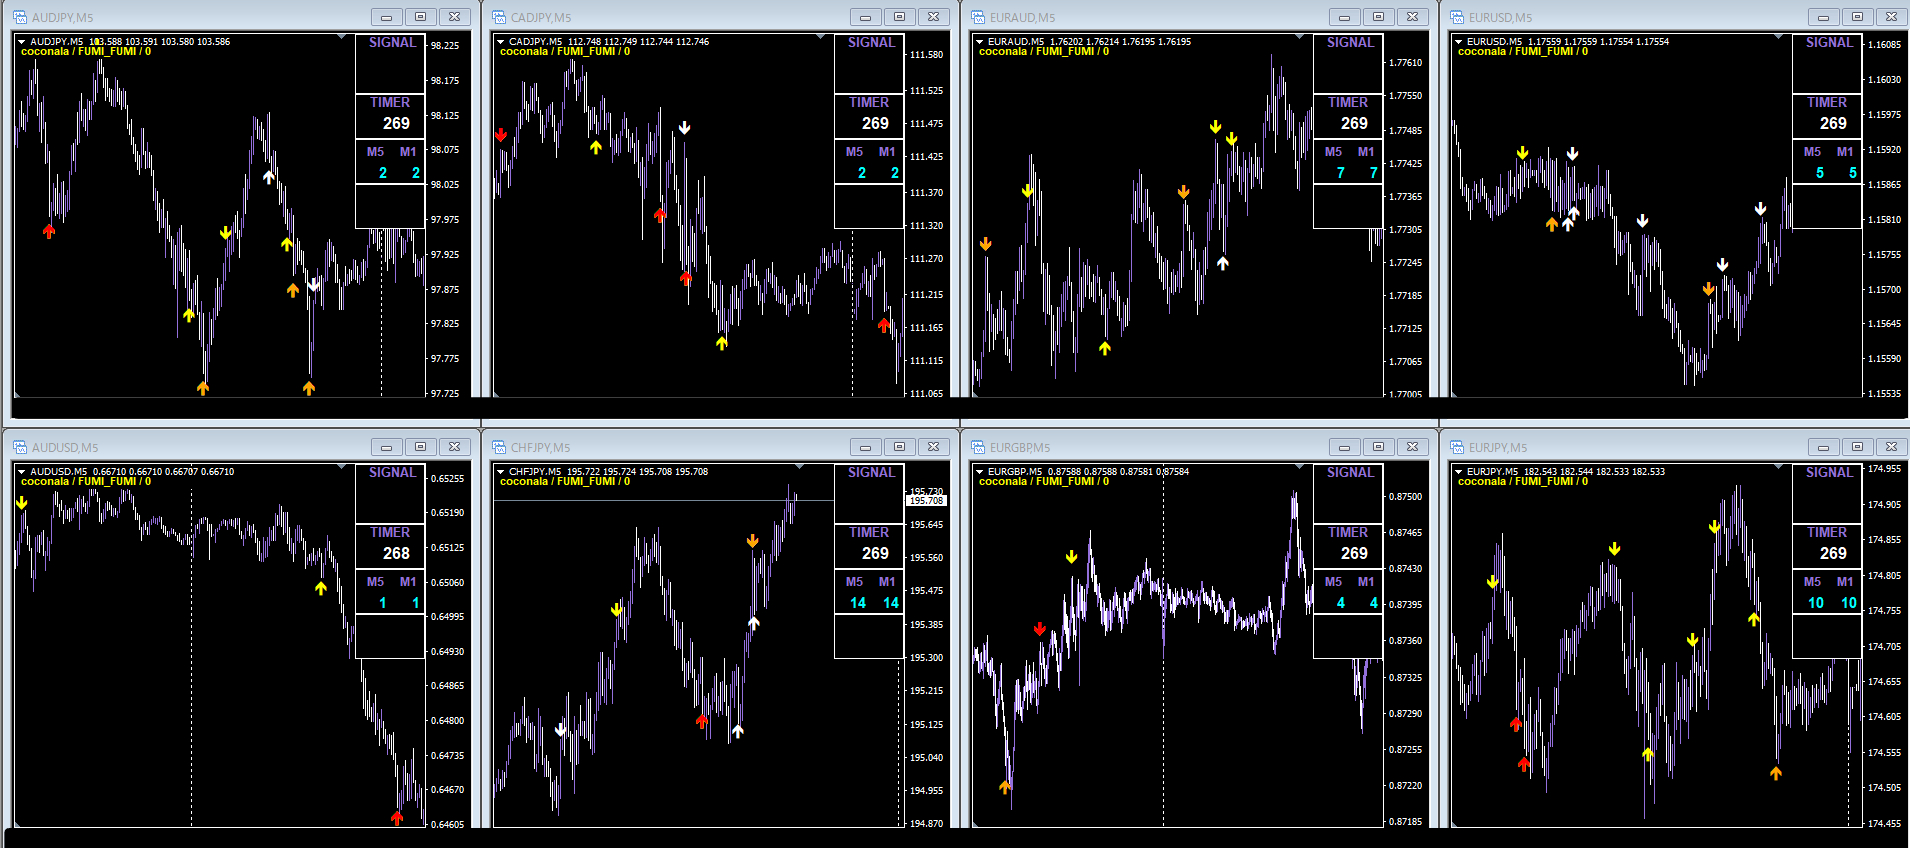Click the 195.708 price label on the CHFJPY chart
Image resolution: width=1910 pixels, height=848 pixels.
(x=926, y=500)
